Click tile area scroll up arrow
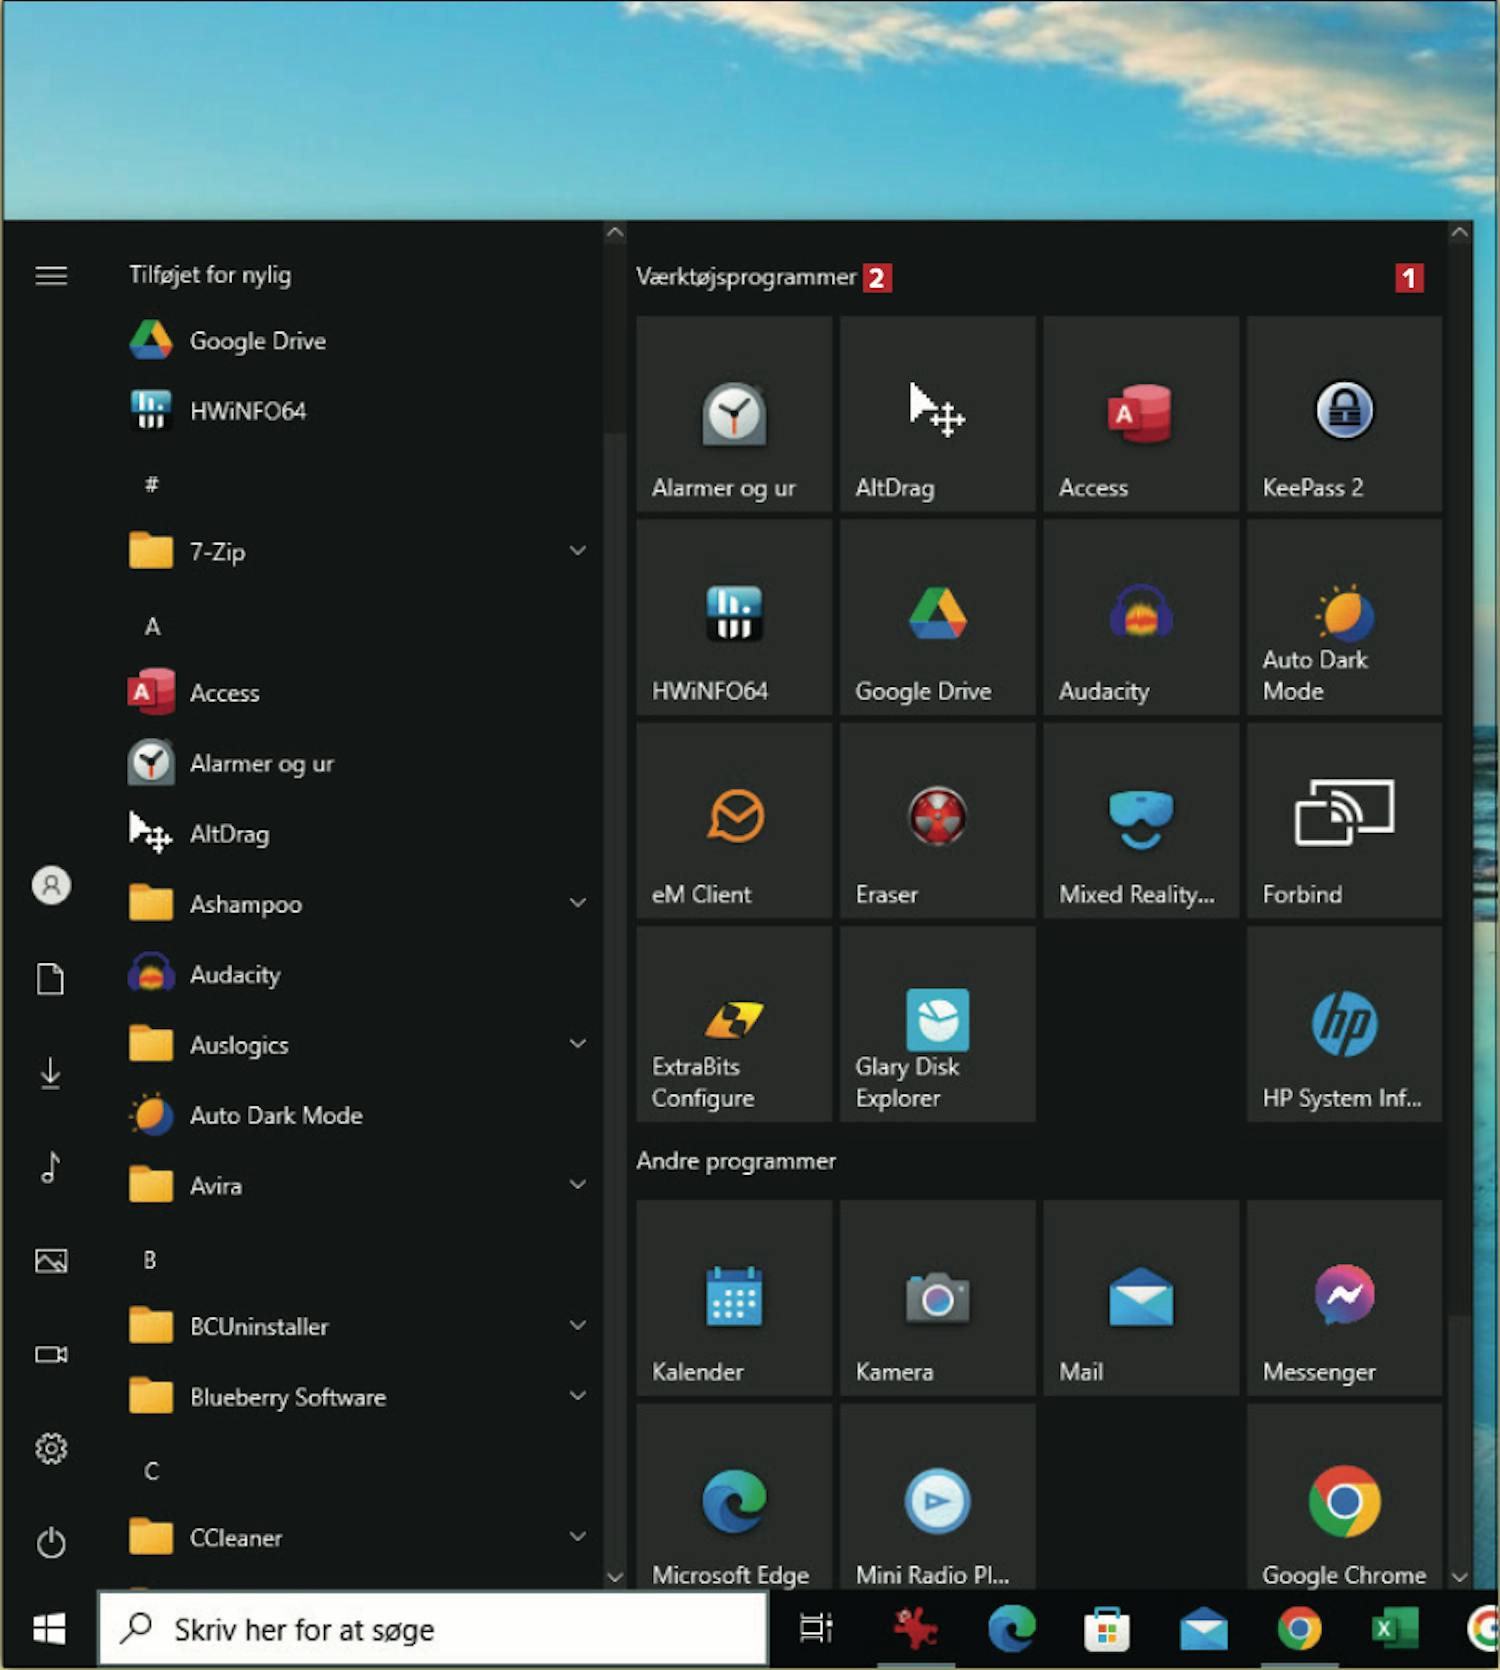The width and height of the screenshot is (1500, 1670). (x=1459, y=232)
